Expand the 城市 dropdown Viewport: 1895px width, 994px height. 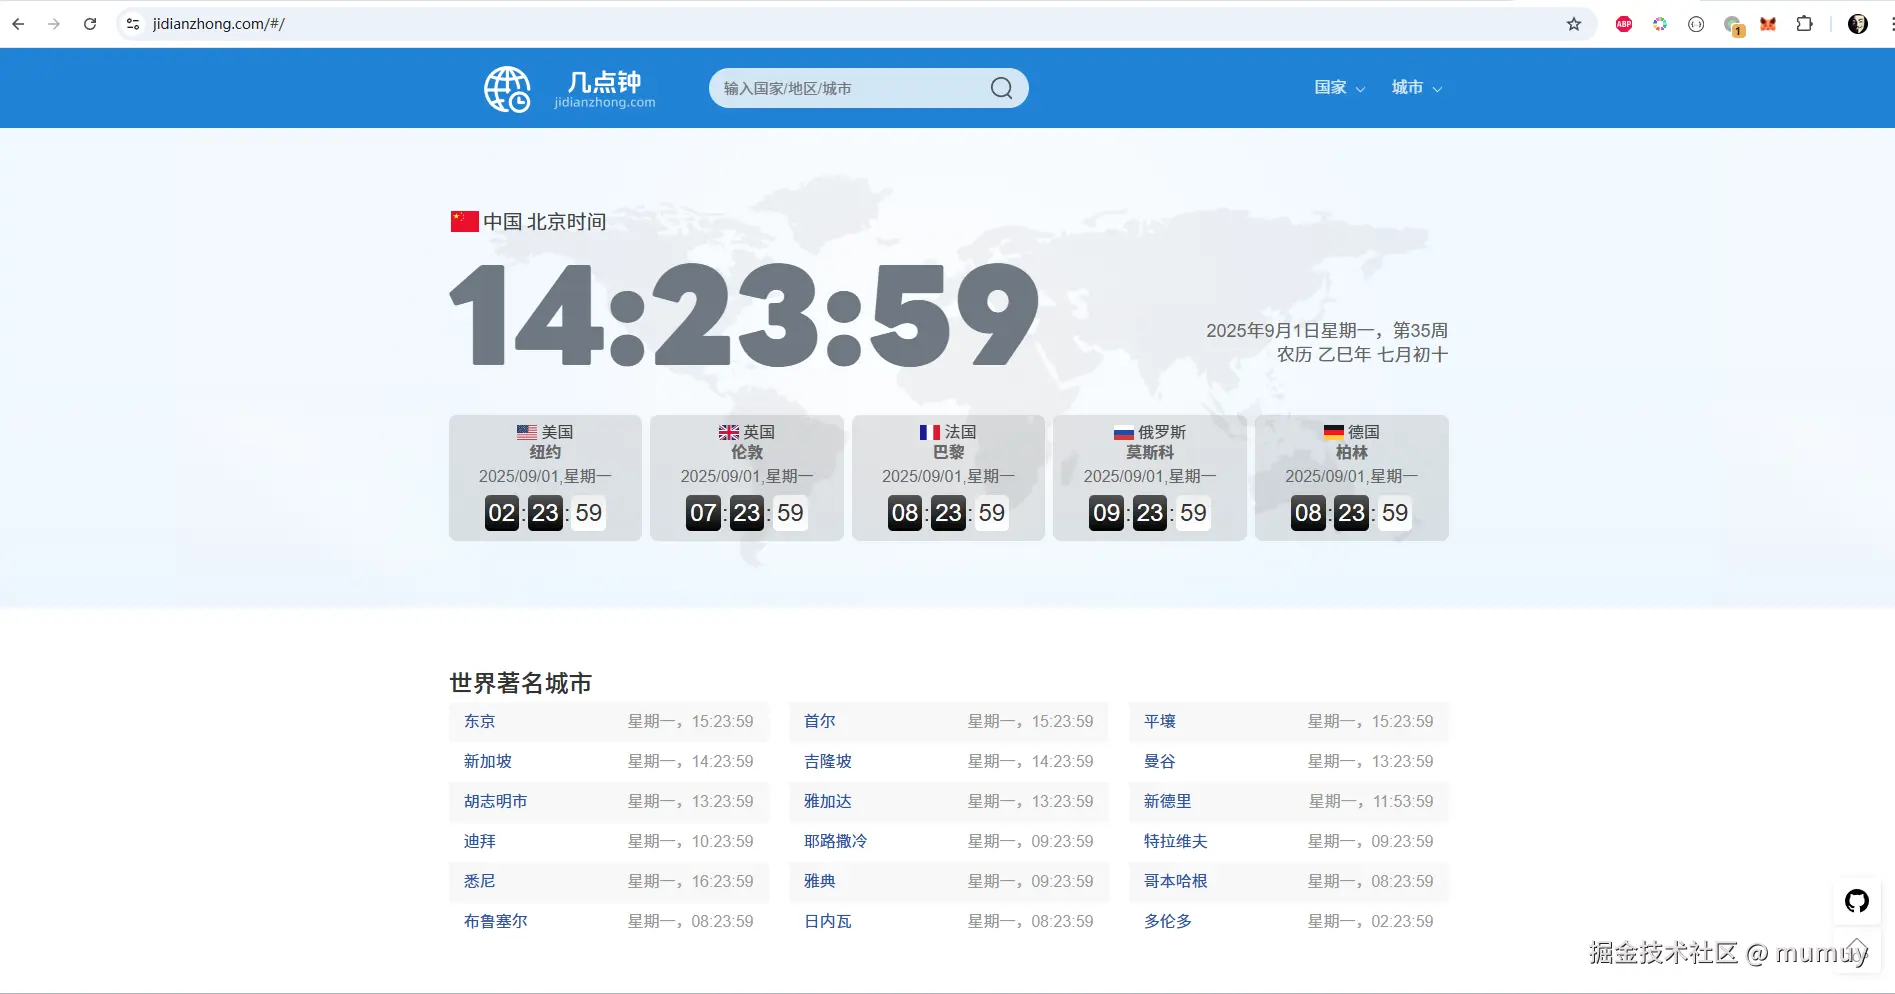point(1415,88)
